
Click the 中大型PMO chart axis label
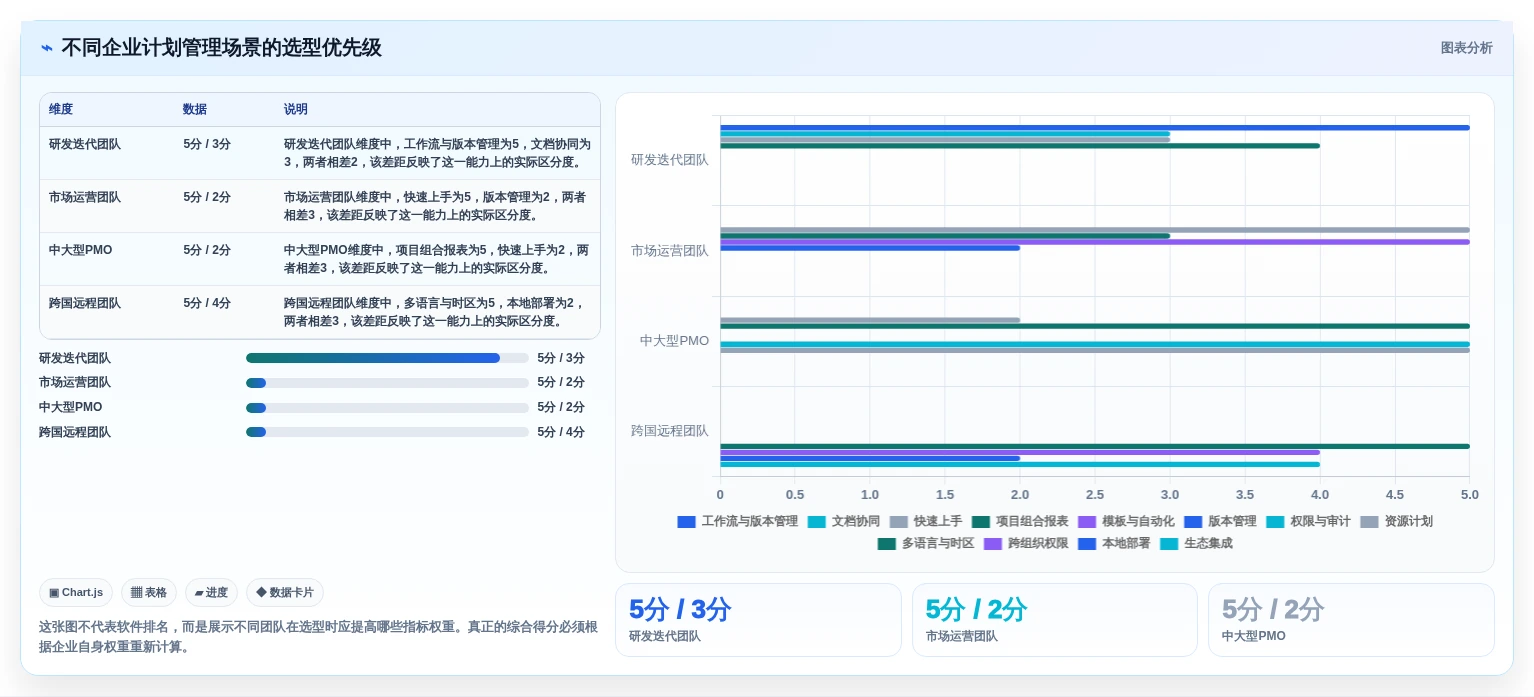[x=675, y=341]
